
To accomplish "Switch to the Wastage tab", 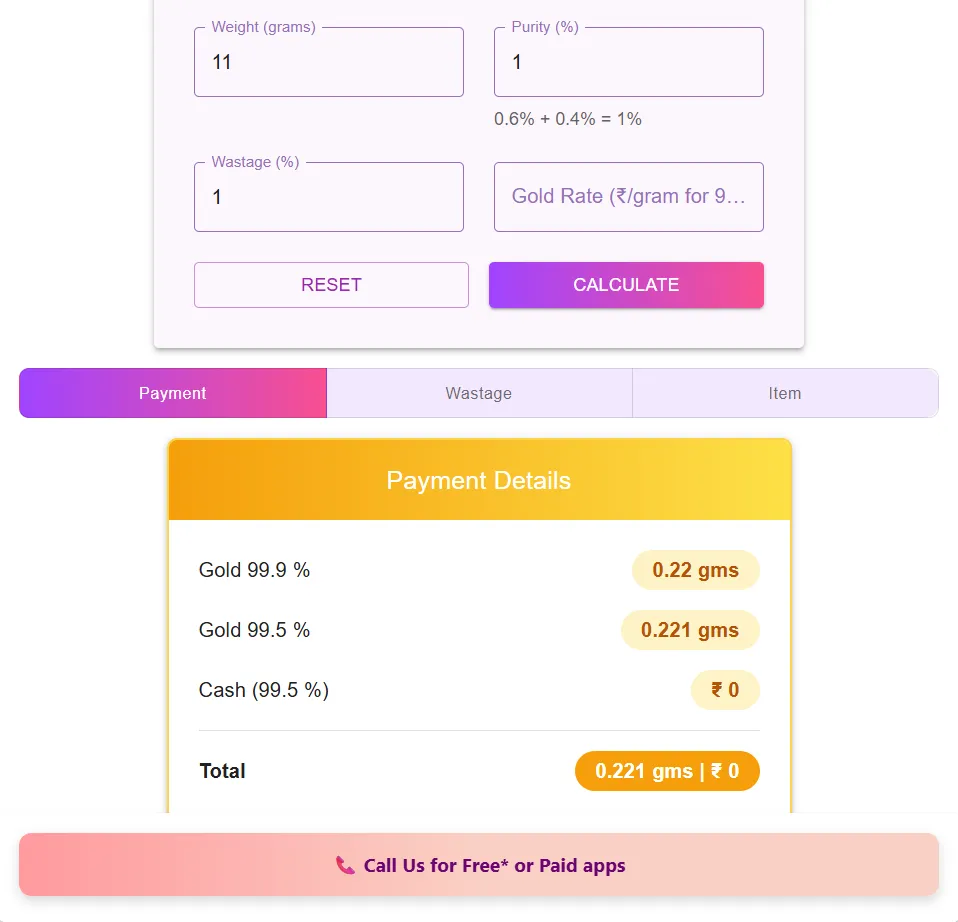I will [x=479, y=393].
